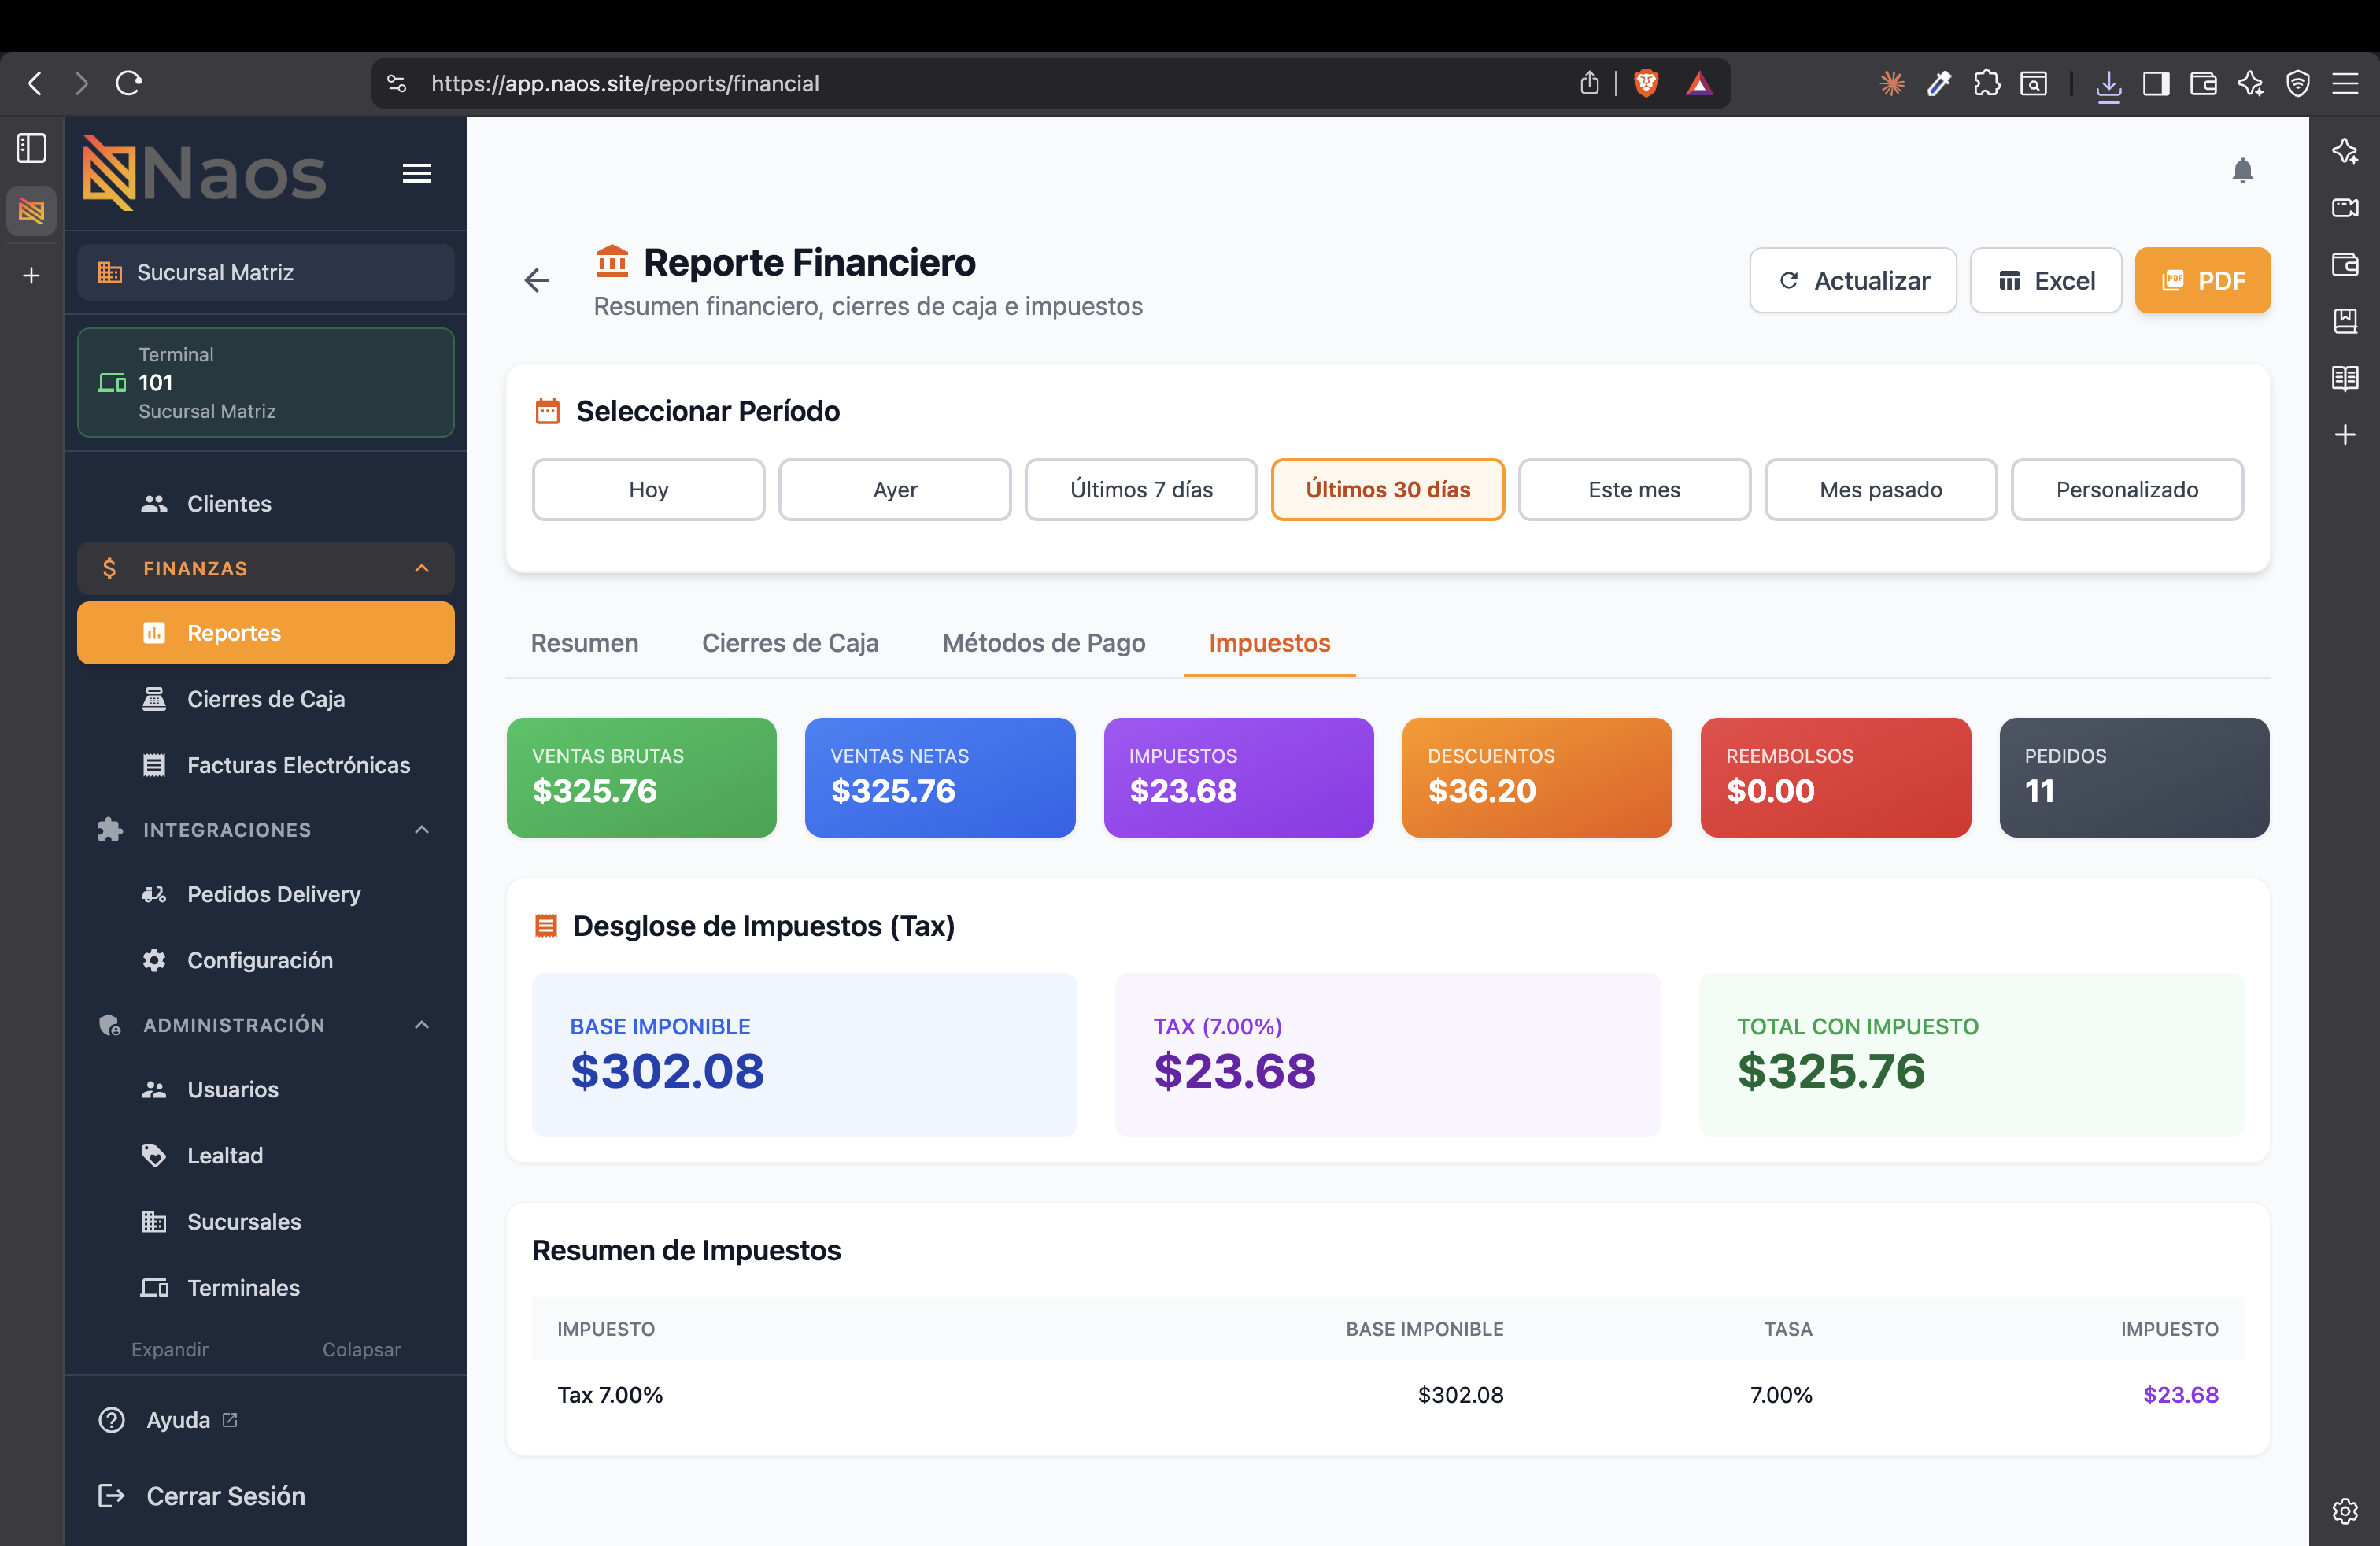Open the settings gear in the right sidebar
The image size is (2380, 1546).
point(2345,1511)
